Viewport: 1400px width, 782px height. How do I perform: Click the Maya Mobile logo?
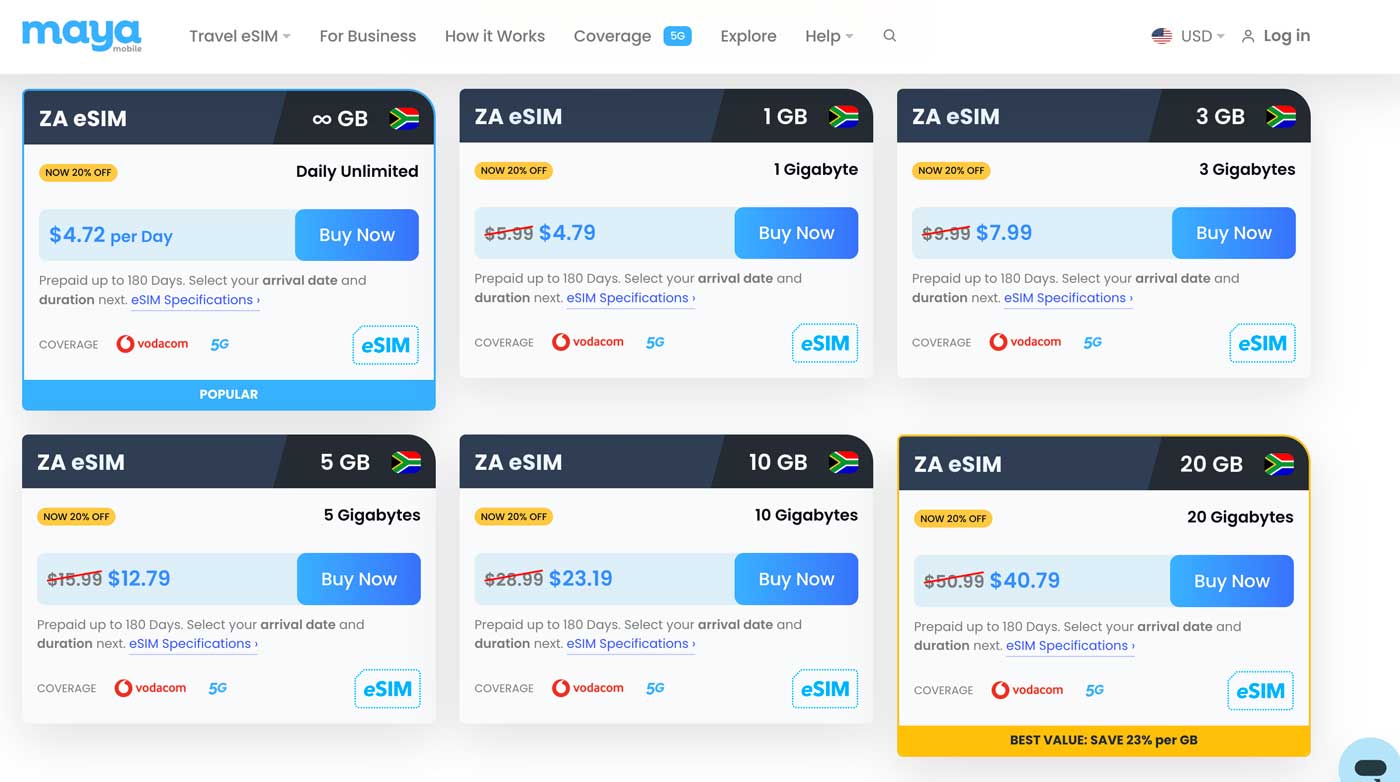(82, 35)
